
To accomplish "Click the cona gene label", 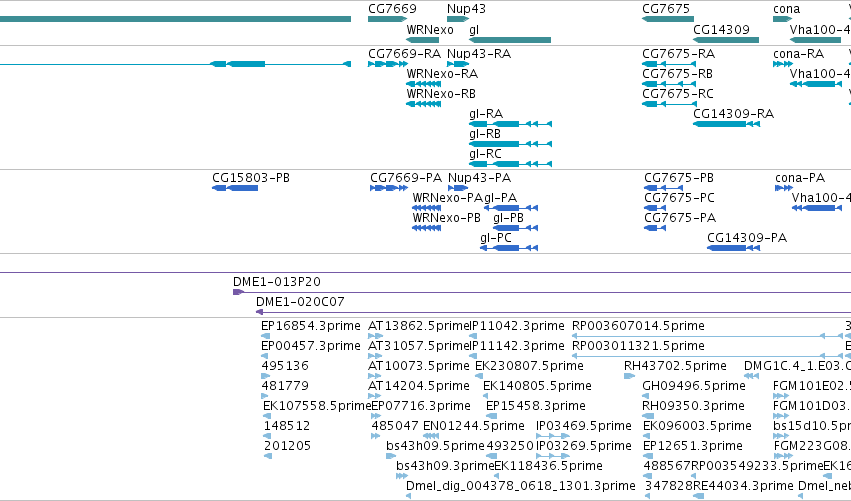I will [786, 9].
